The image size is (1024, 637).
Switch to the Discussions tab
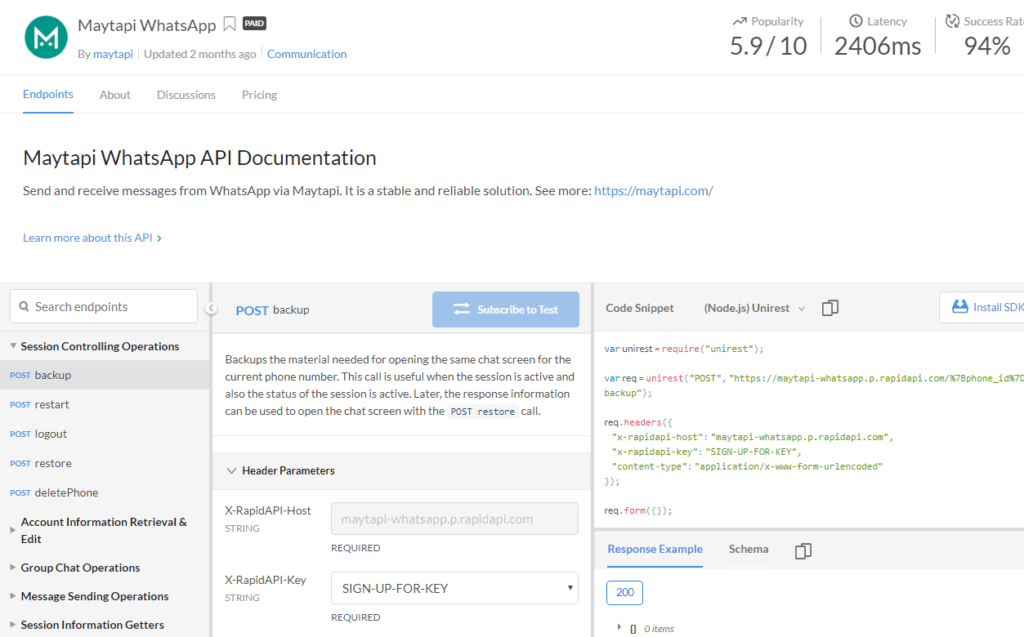tap(186, 95)
